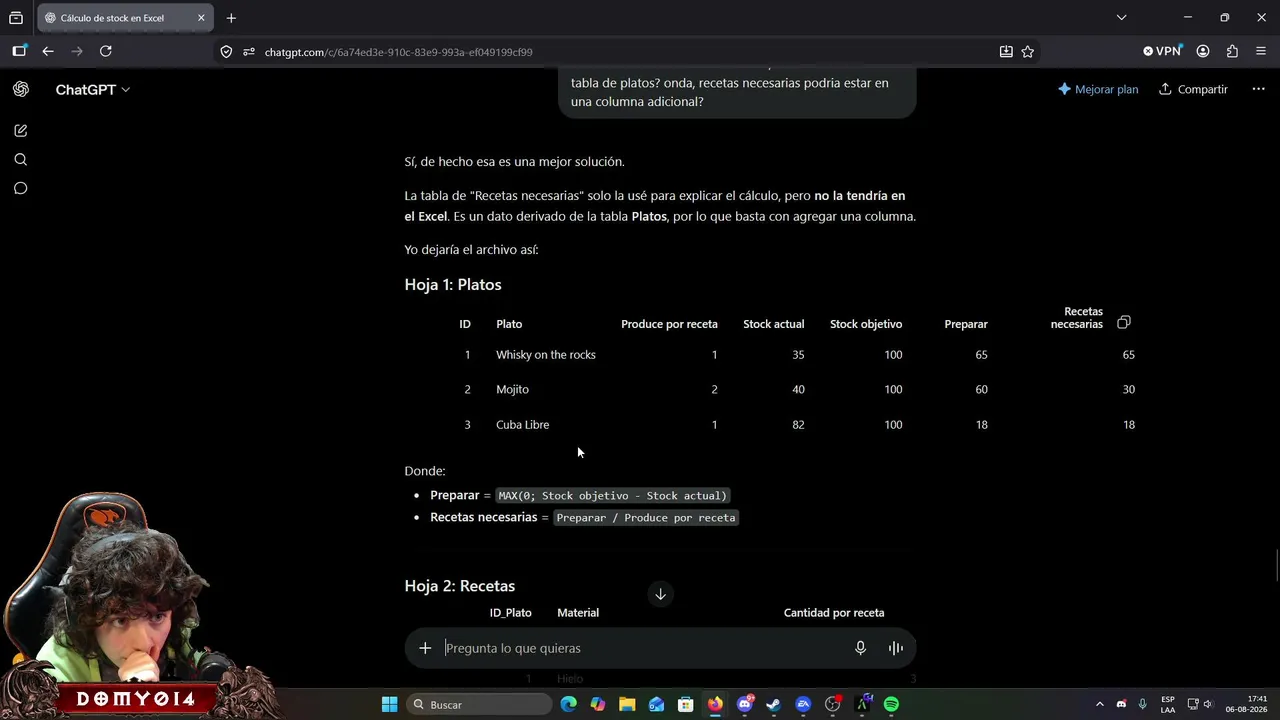Close the Cálculo de stock en Excel tab
The width and height of the screenshot is (1280, 720).
[x=201, y=18]
